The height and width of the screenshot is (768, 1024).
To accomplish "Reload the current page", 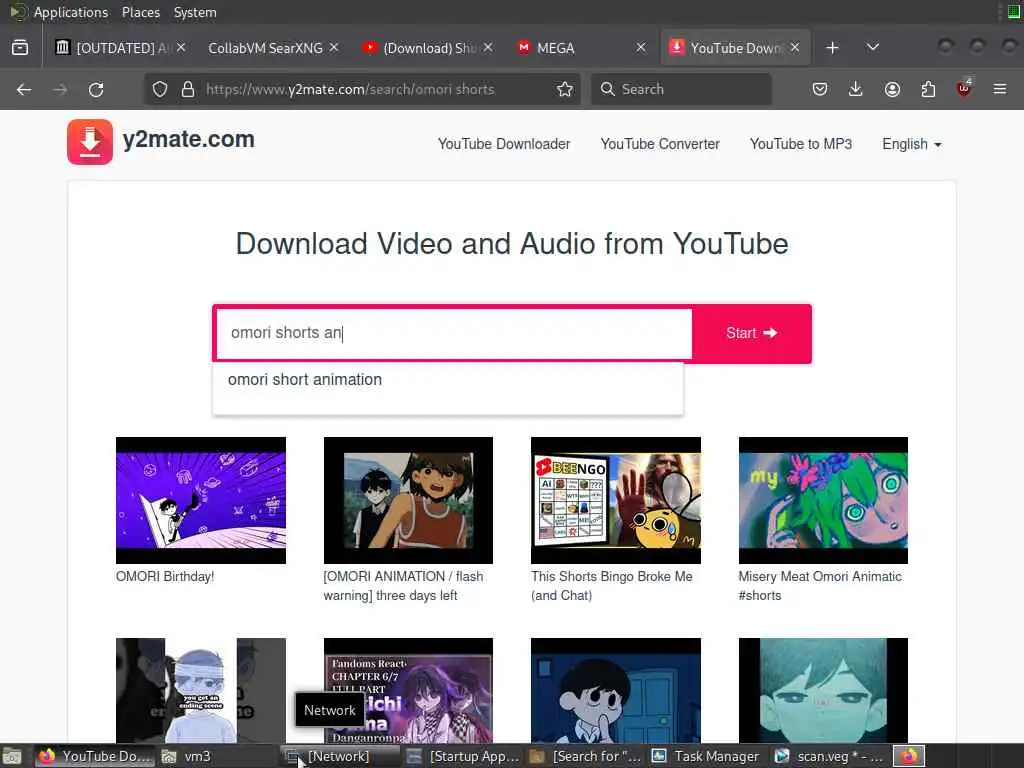I will [96, 89].
